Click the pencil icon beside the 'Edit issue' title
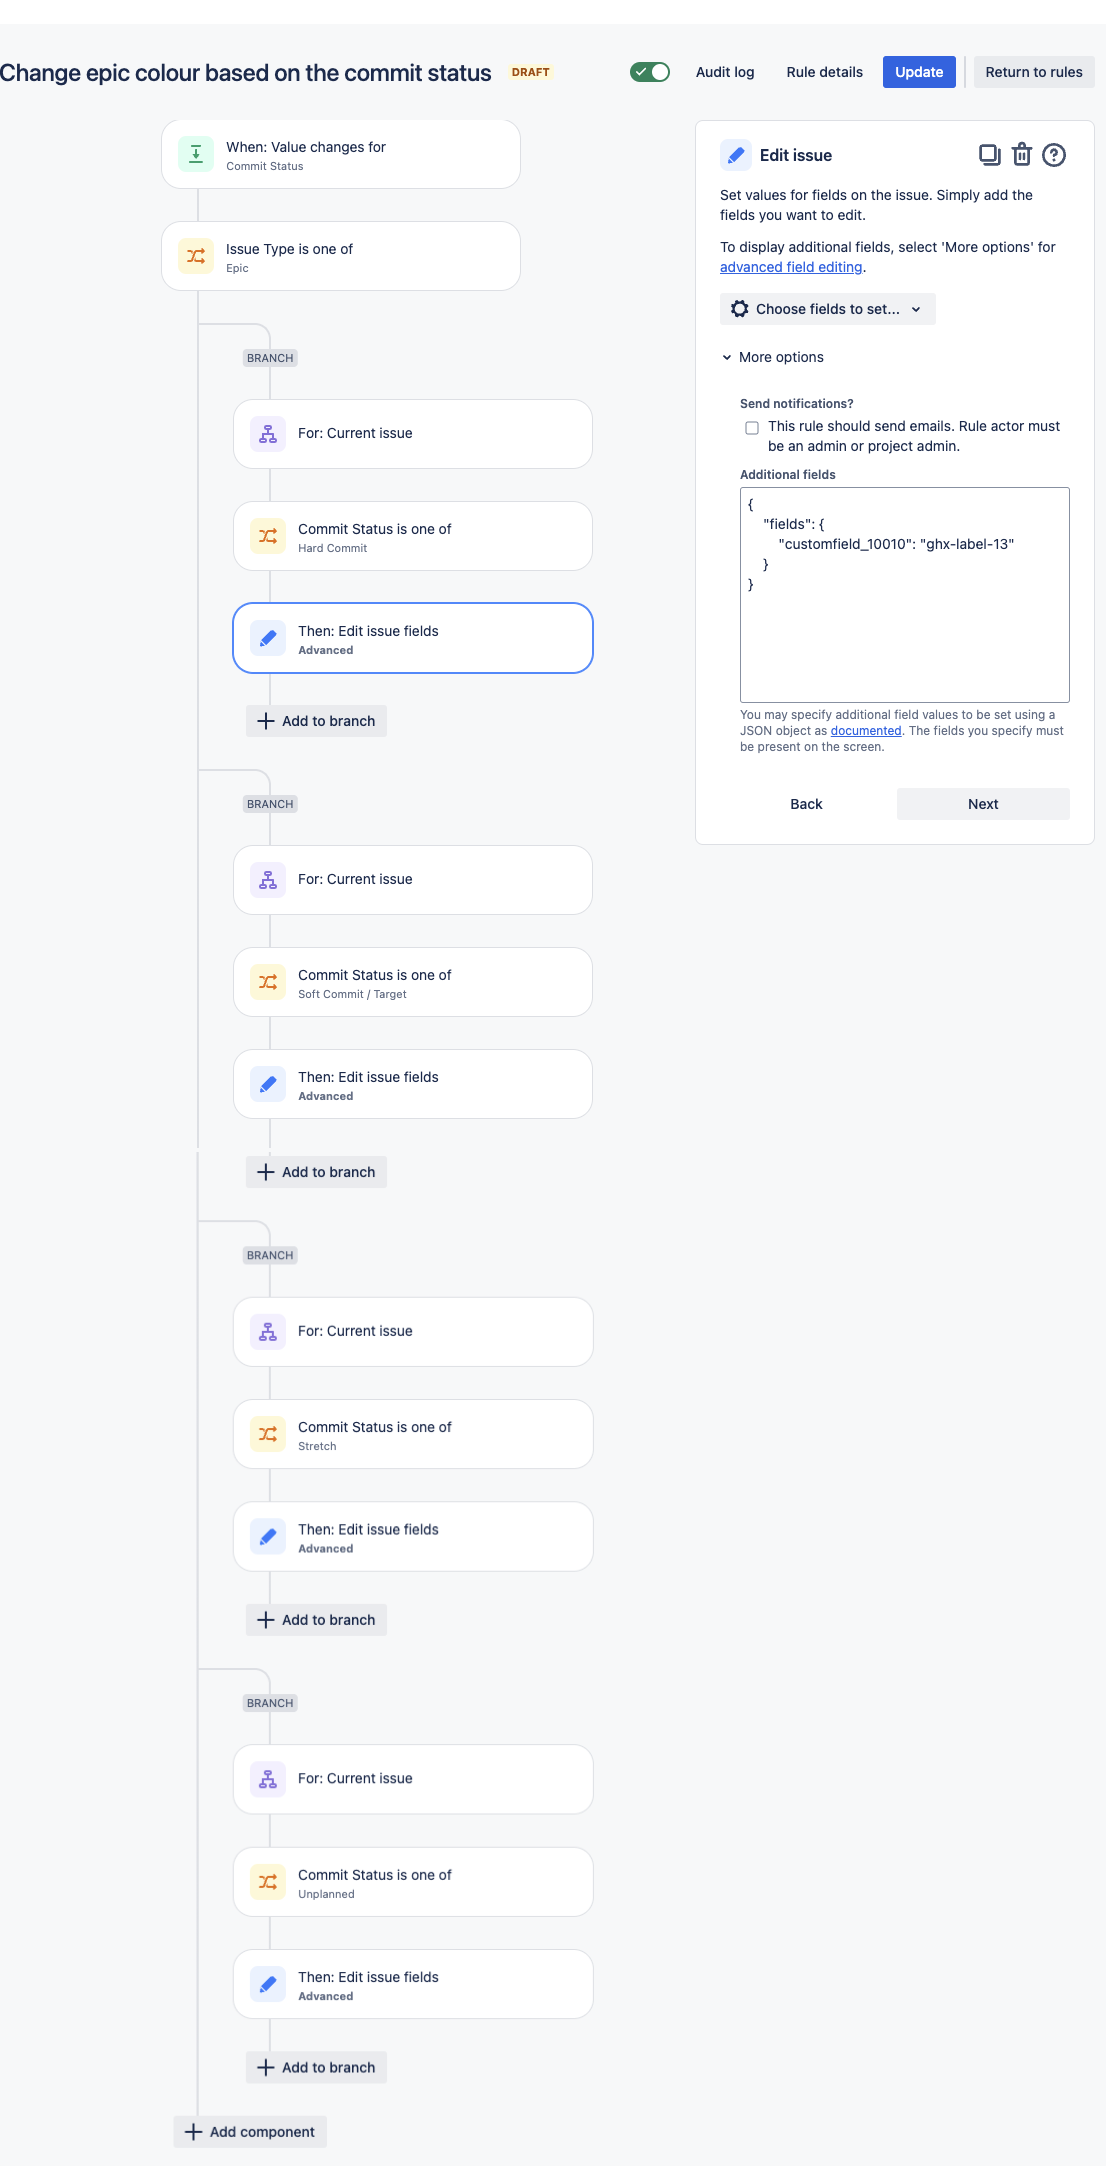The width and height of the screenshot is (1106, 2166). coord(735,155)
